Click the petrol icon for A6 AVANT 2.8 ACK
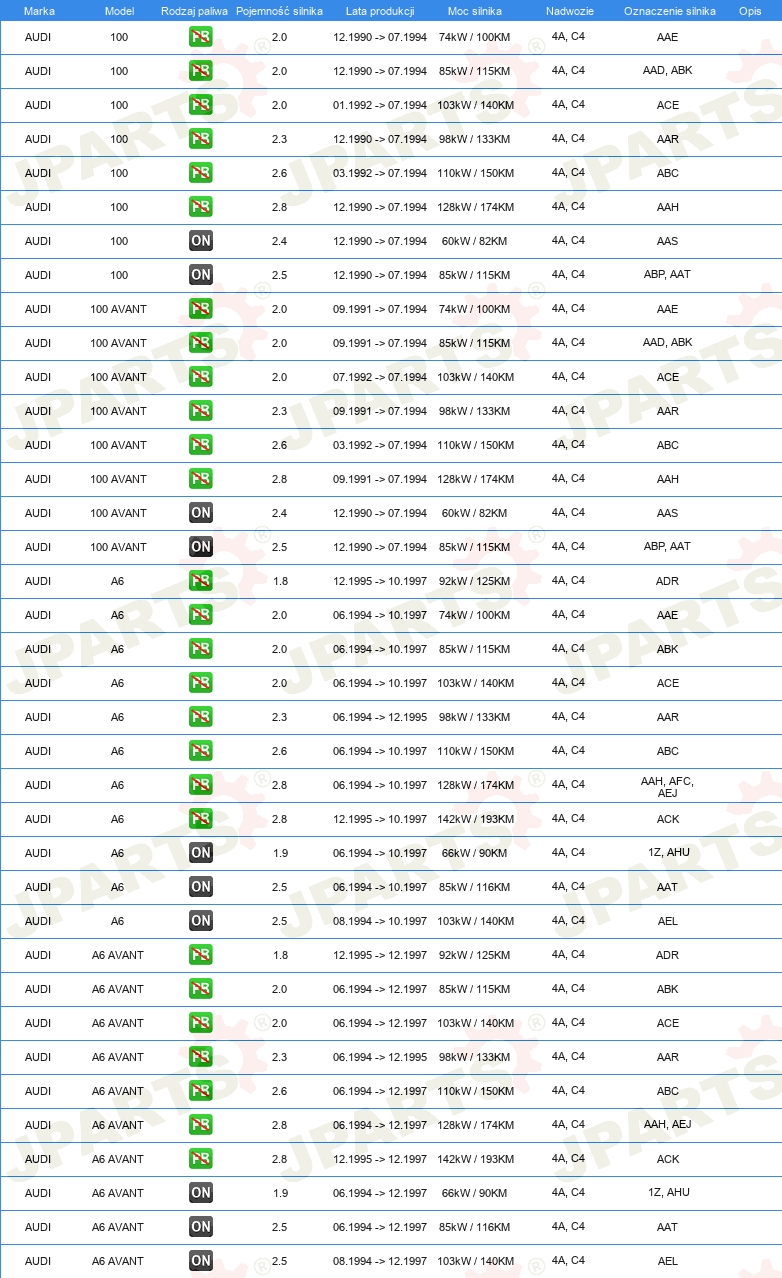 pyautogui.click(x=201, y=1159)
